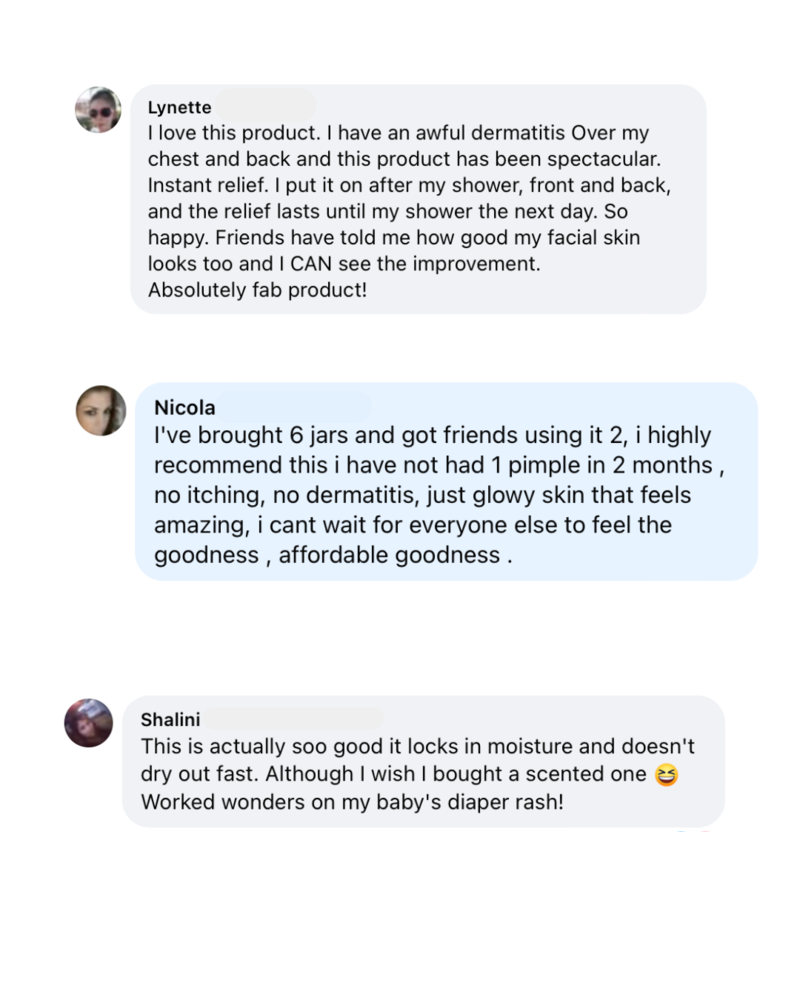The width and height of the screenshot is (800, 1000).
Task: Click the "Absolutely fab product!" line
Action: [x=257, y=290]
